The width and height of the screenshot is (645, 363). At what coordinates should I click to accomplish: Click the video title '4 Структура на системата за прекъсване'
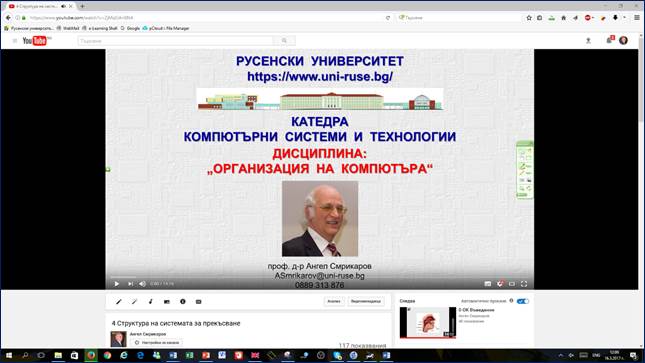point(176,323)
